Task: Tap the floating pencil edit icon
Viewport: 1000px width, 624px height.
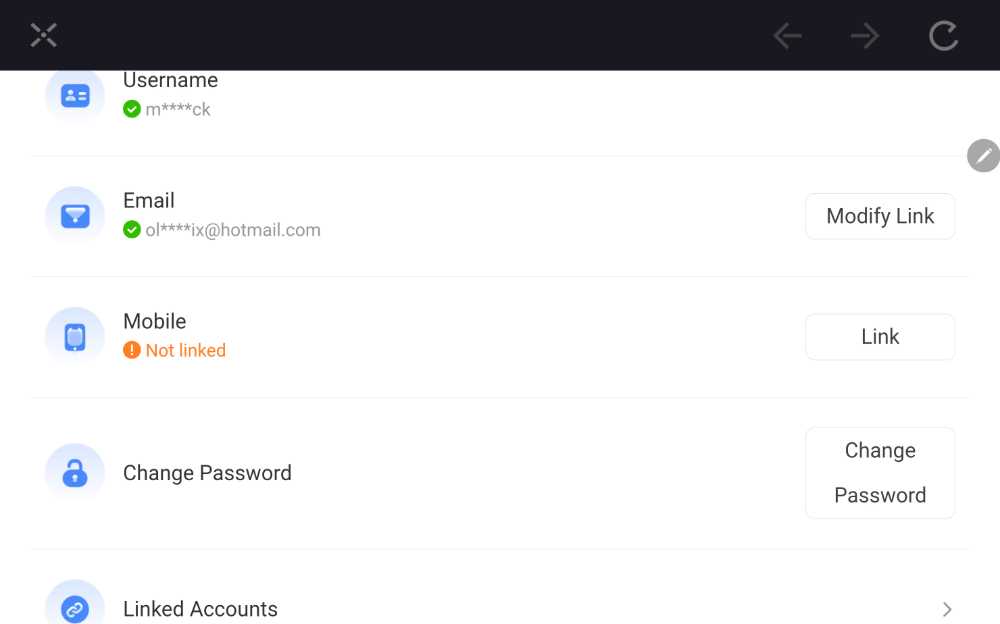Action: click(983, 155)
